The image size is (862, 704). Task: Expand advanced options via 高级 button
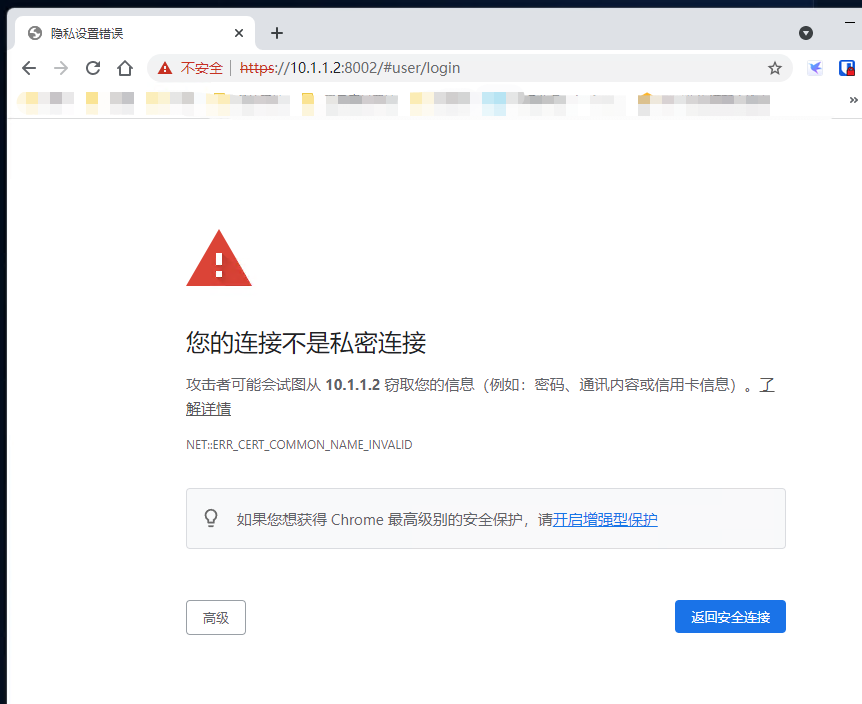point(215,617)
